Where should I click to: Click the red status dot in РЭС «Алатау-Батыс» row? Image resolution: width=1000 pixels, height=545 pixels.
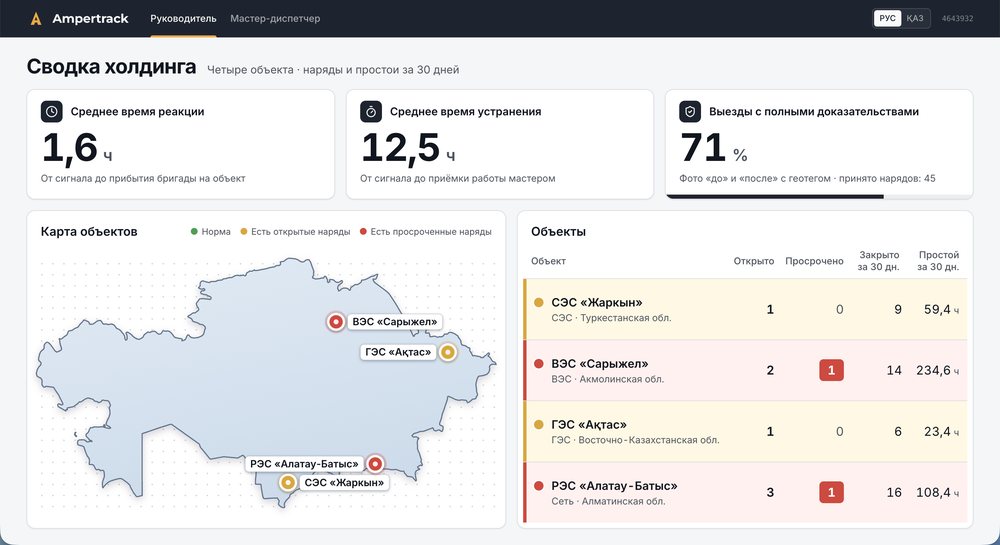538,486
